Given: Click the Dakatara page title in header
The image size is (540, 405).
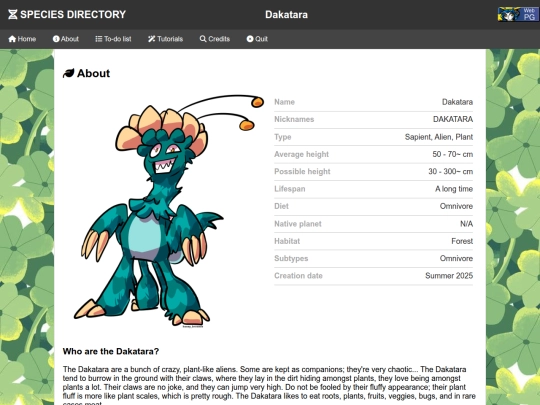Looking at the screenshot, I should pos(286,15).
